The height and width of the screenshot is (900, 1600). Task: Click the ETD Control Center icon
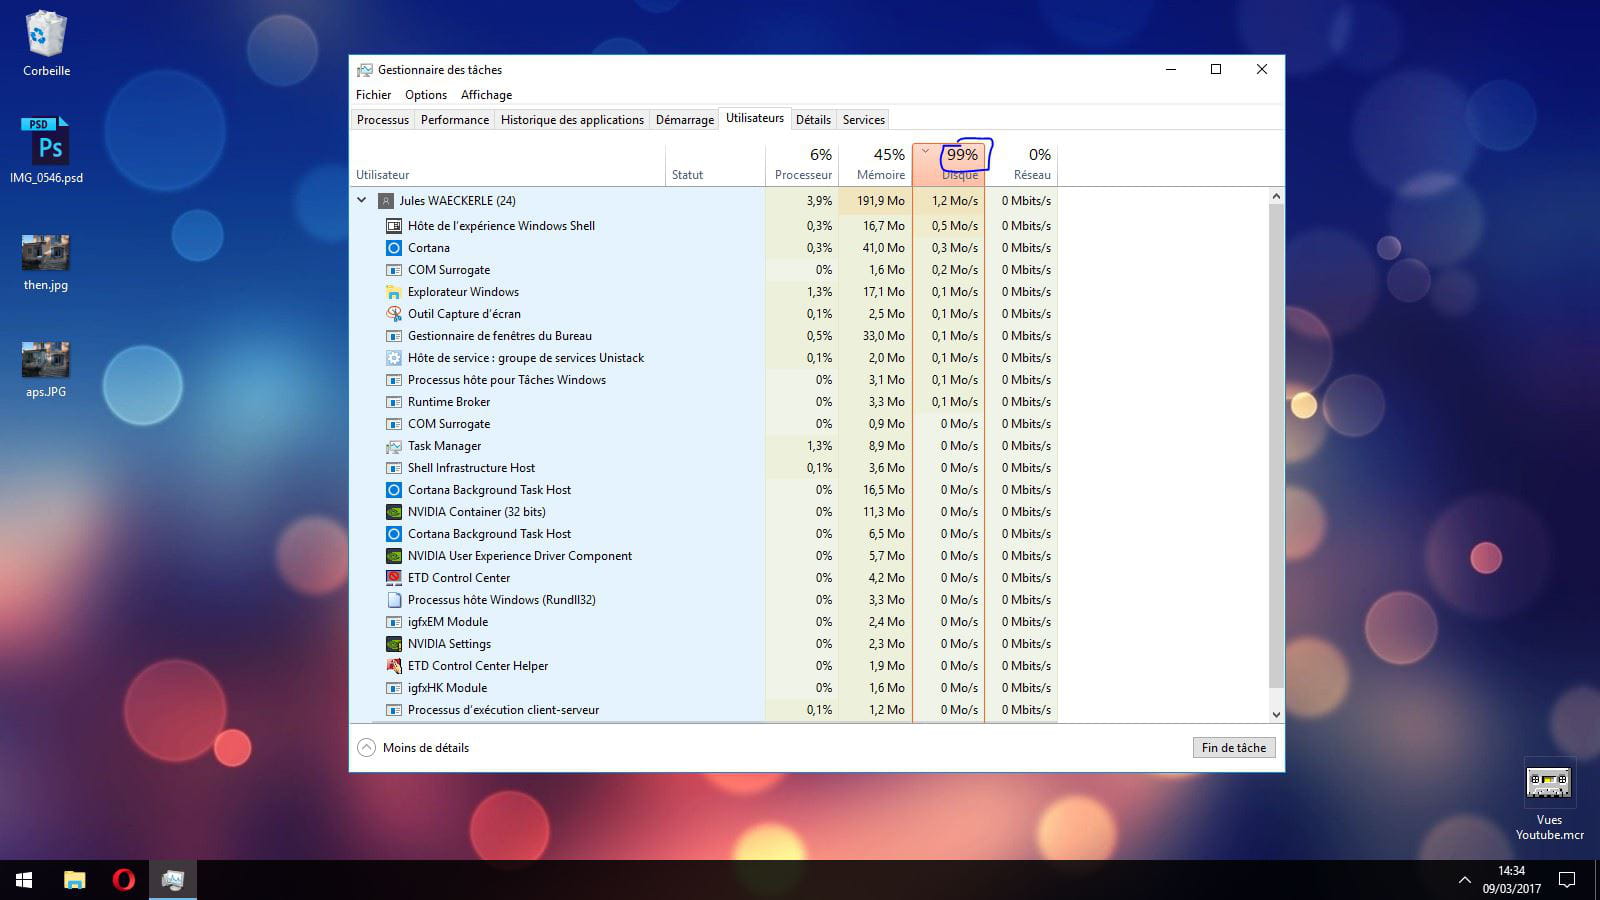pyautogui.click(x=394, y=578)
